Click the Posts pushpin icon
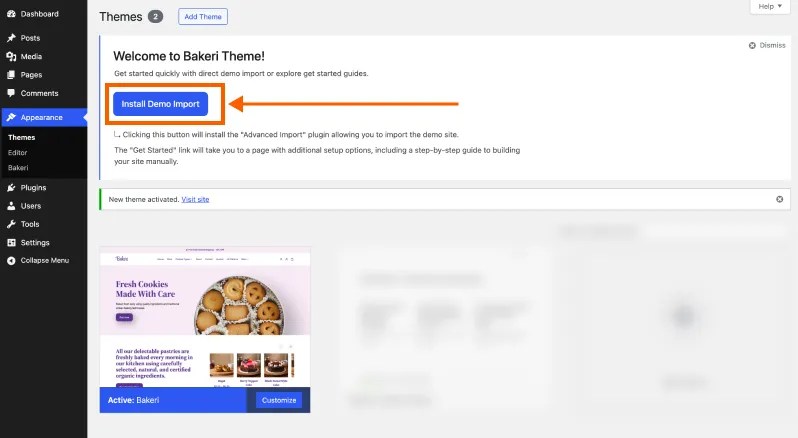Image resolution: width=798 pixels, height=438 pixels. pyautogui.click(x=11, y=38)
